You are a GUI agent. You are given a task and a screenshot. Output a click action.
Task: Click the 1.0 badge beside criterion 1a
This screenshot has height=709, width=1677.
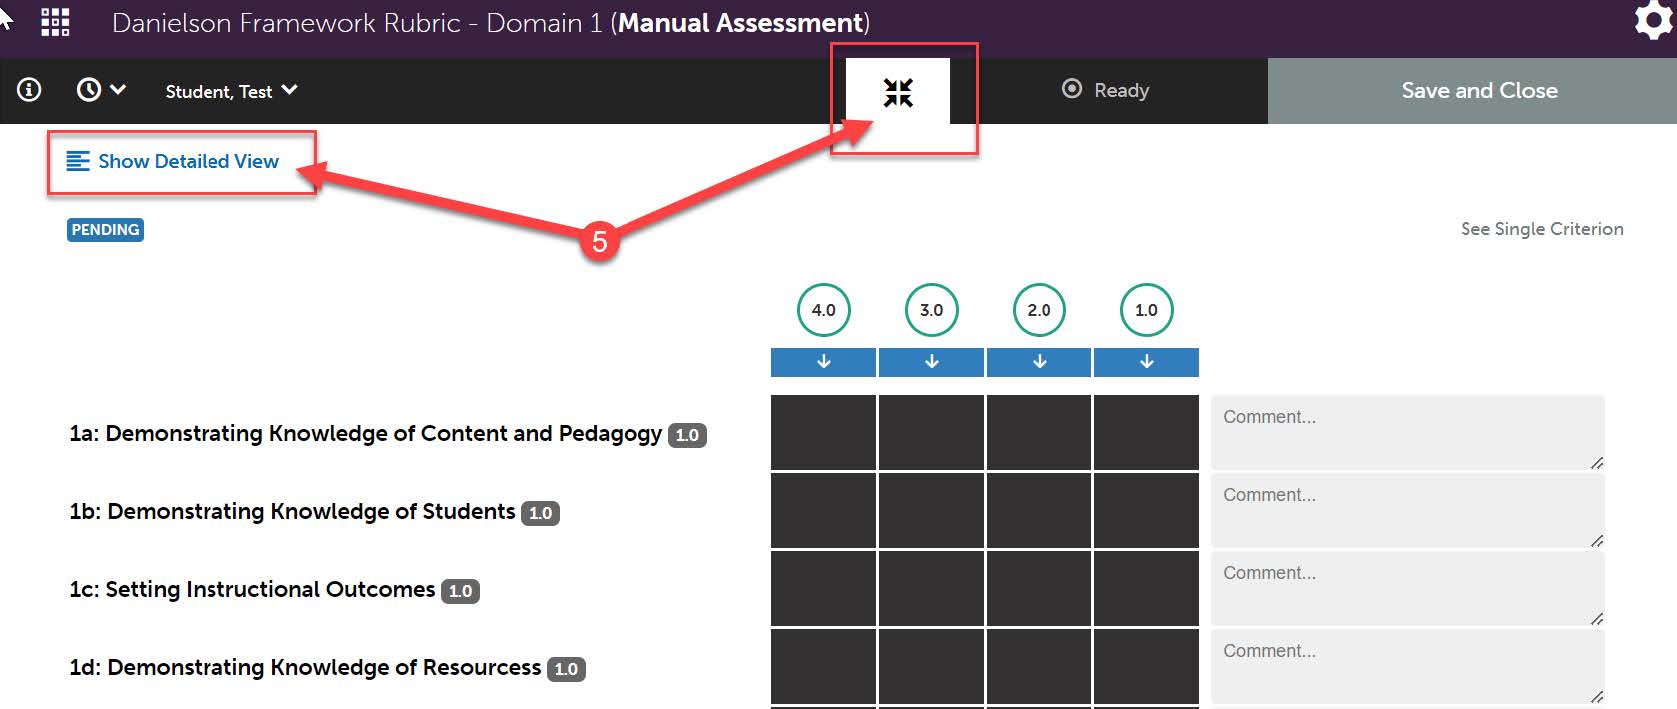(x=687, y=435)
